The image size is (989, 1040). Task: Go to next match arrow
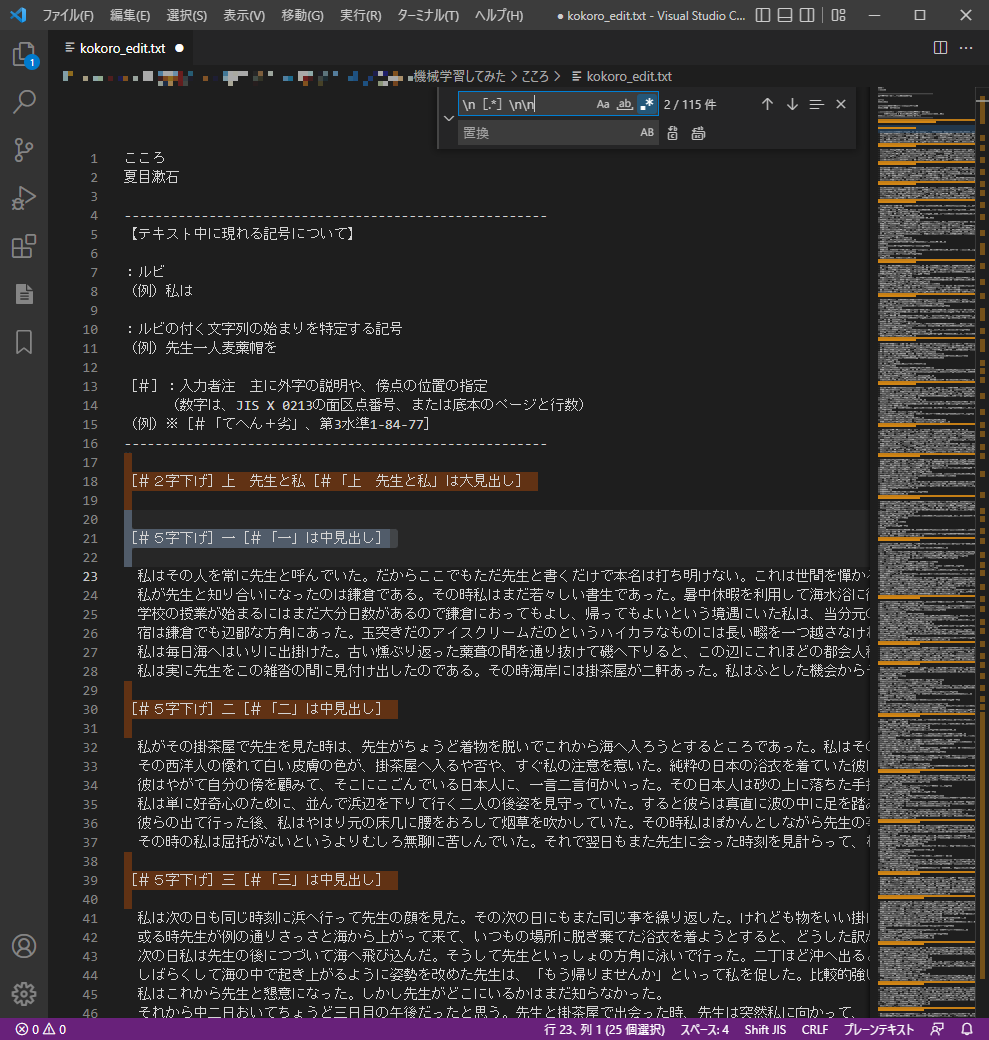[x=792, y=104]
